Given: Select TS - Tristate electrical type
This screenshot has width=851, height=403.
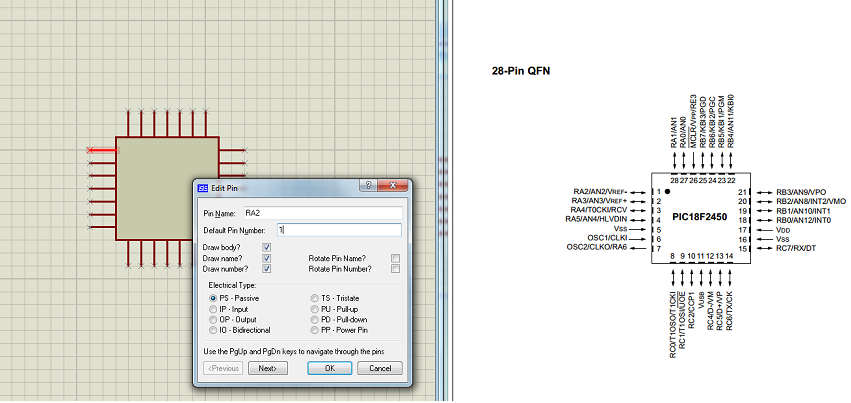Looking at the screenshot, I should 334,298.
